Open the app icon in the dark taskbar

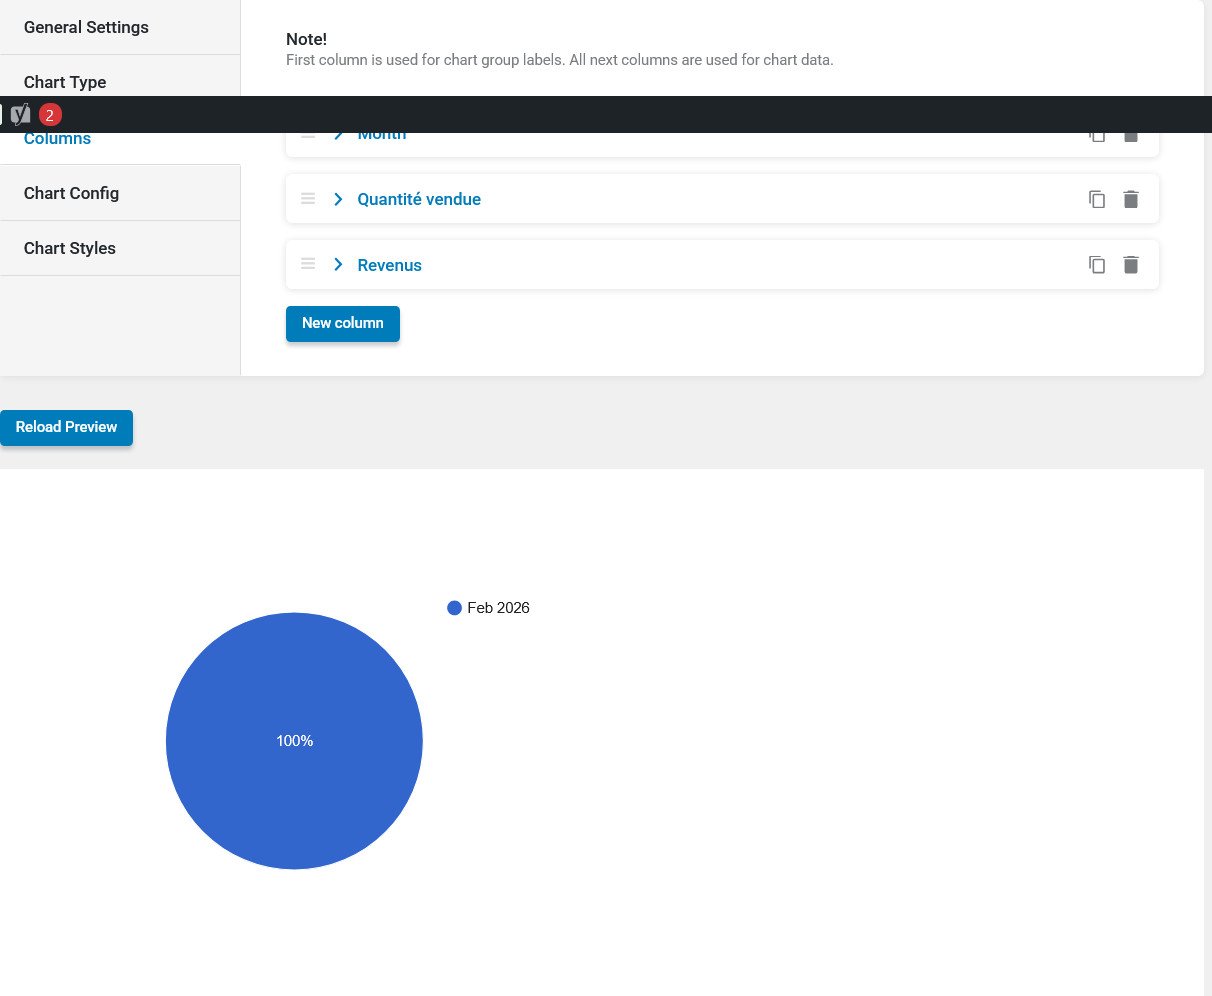coord(19,114)
